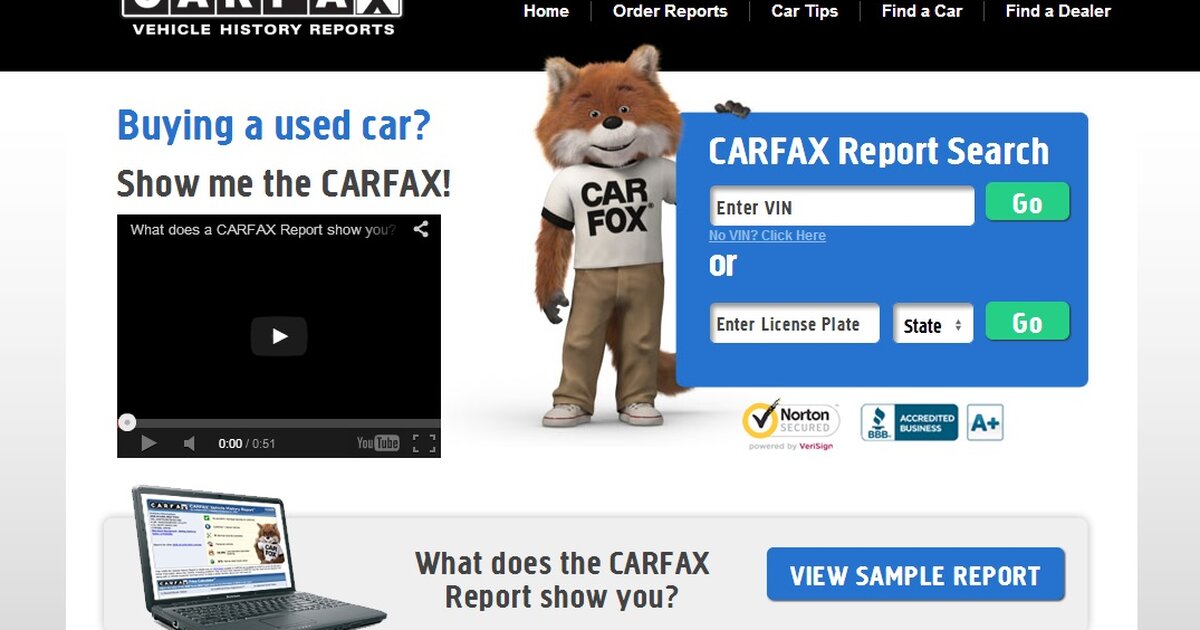Click the BBB A+ rating icon
The height and width of the screenshot is (630, 1200).
(984, 422)
